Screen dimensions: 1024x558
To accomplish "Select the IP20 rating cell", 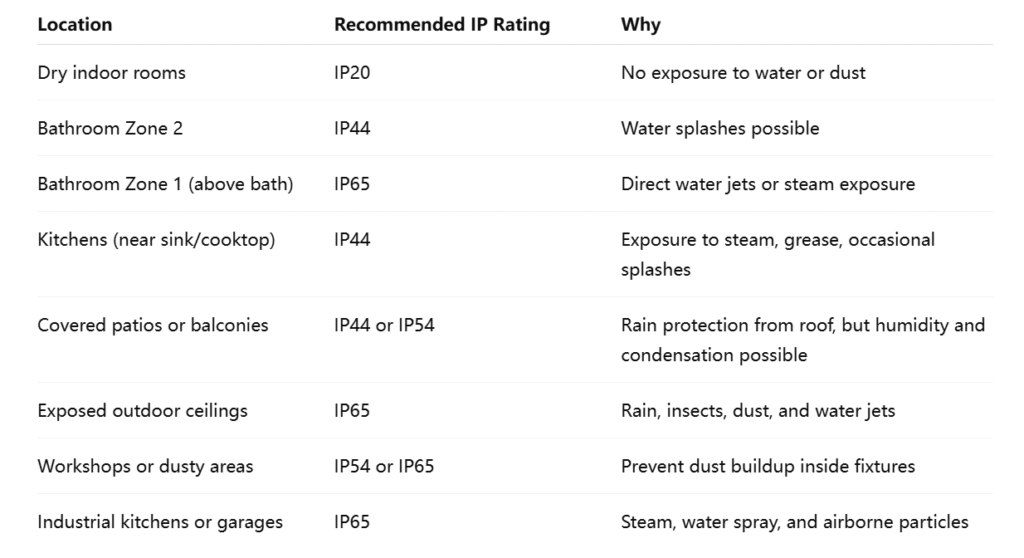I will point(352,73).
